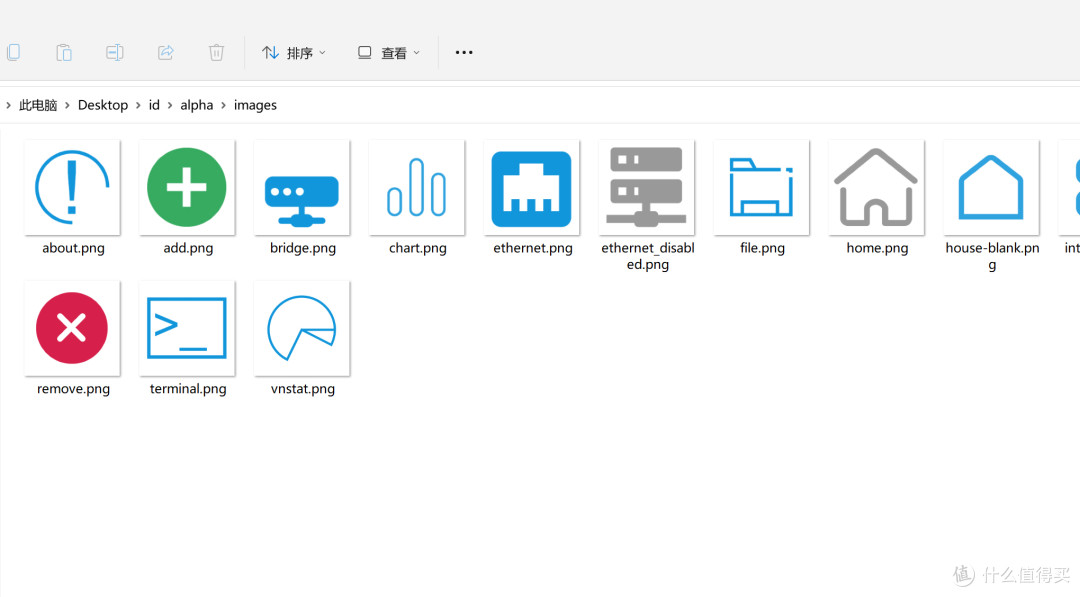Select the chart.png file
The height and width of the screenshot is (597, 1080).
(417, 188)
